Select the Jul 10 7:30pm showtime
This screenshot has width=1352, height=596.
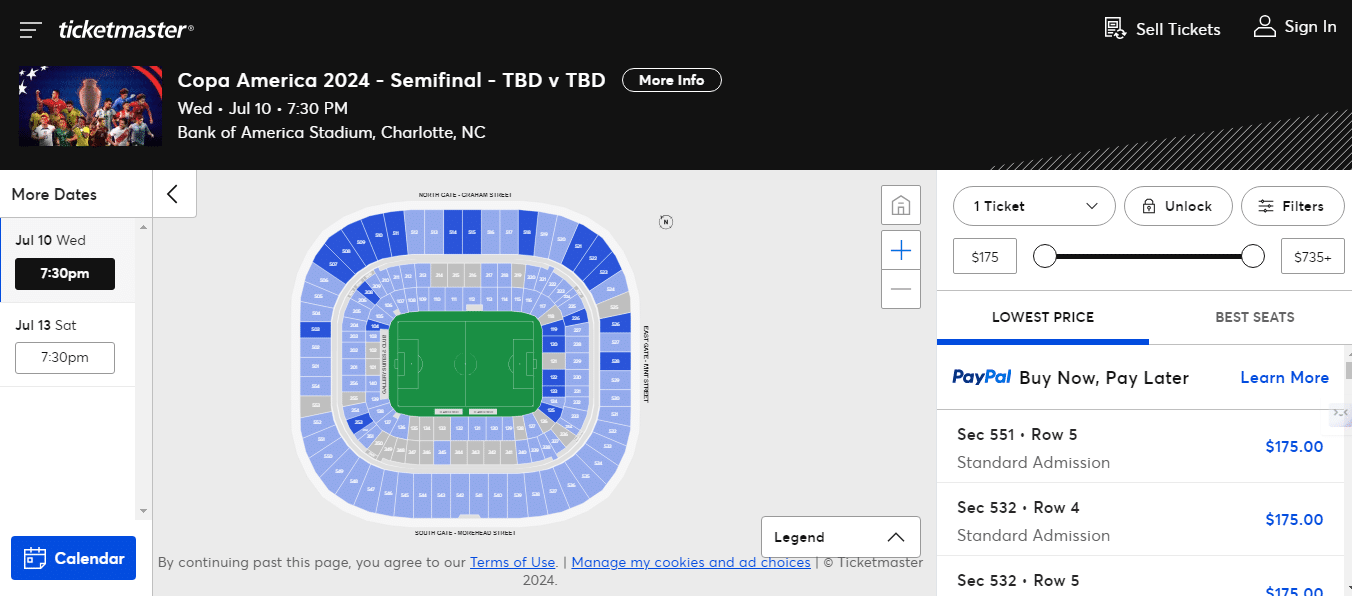pos(65,273)
